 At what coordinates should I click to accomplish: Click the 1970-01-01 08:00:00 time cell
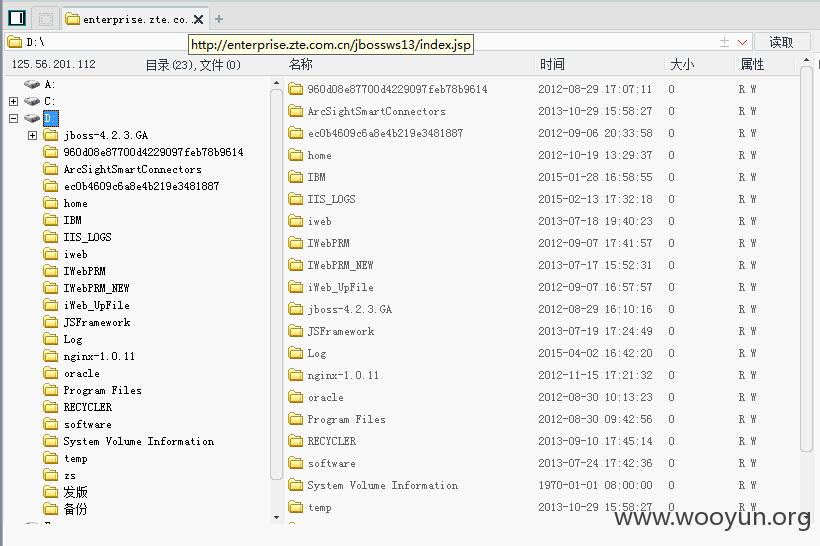(x=595, y=485)
